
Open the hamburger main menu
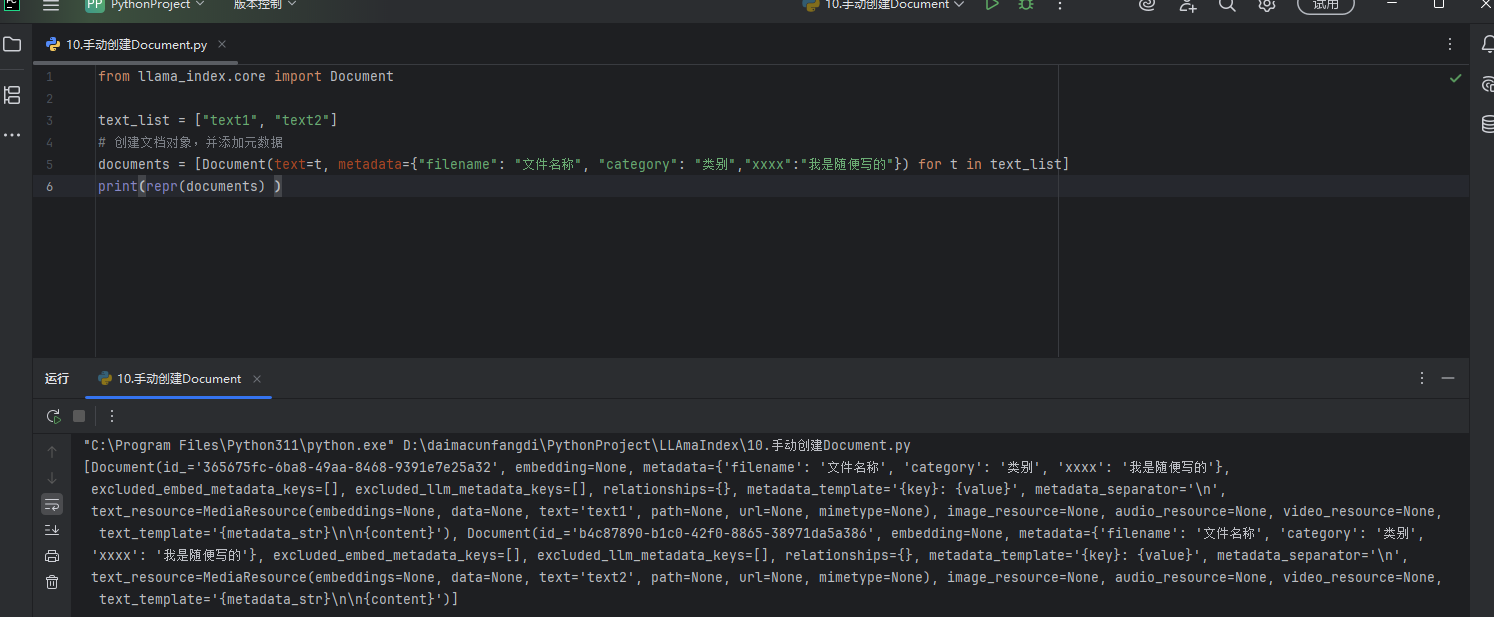click(x=51, y=5)
